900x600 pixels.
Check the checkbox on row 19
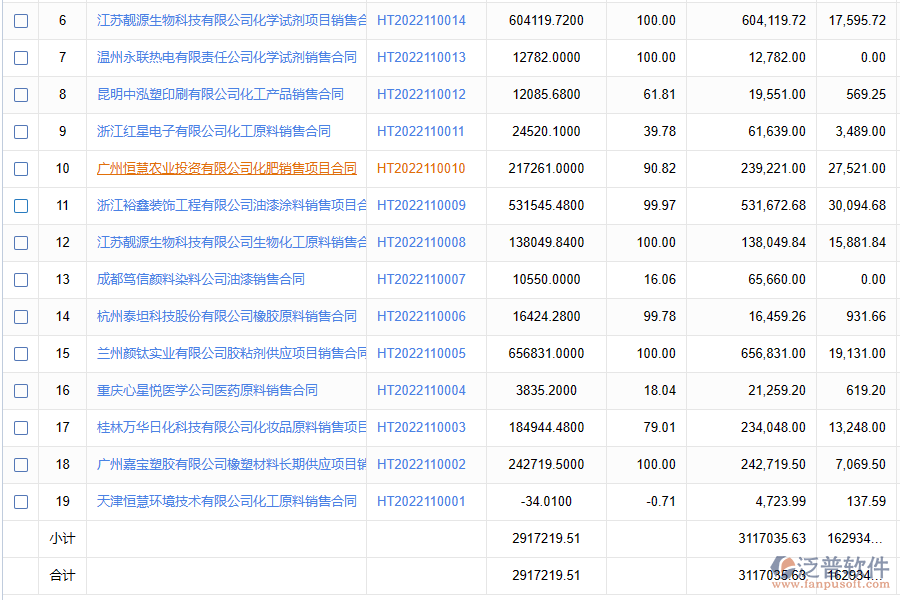coord(21,501)
